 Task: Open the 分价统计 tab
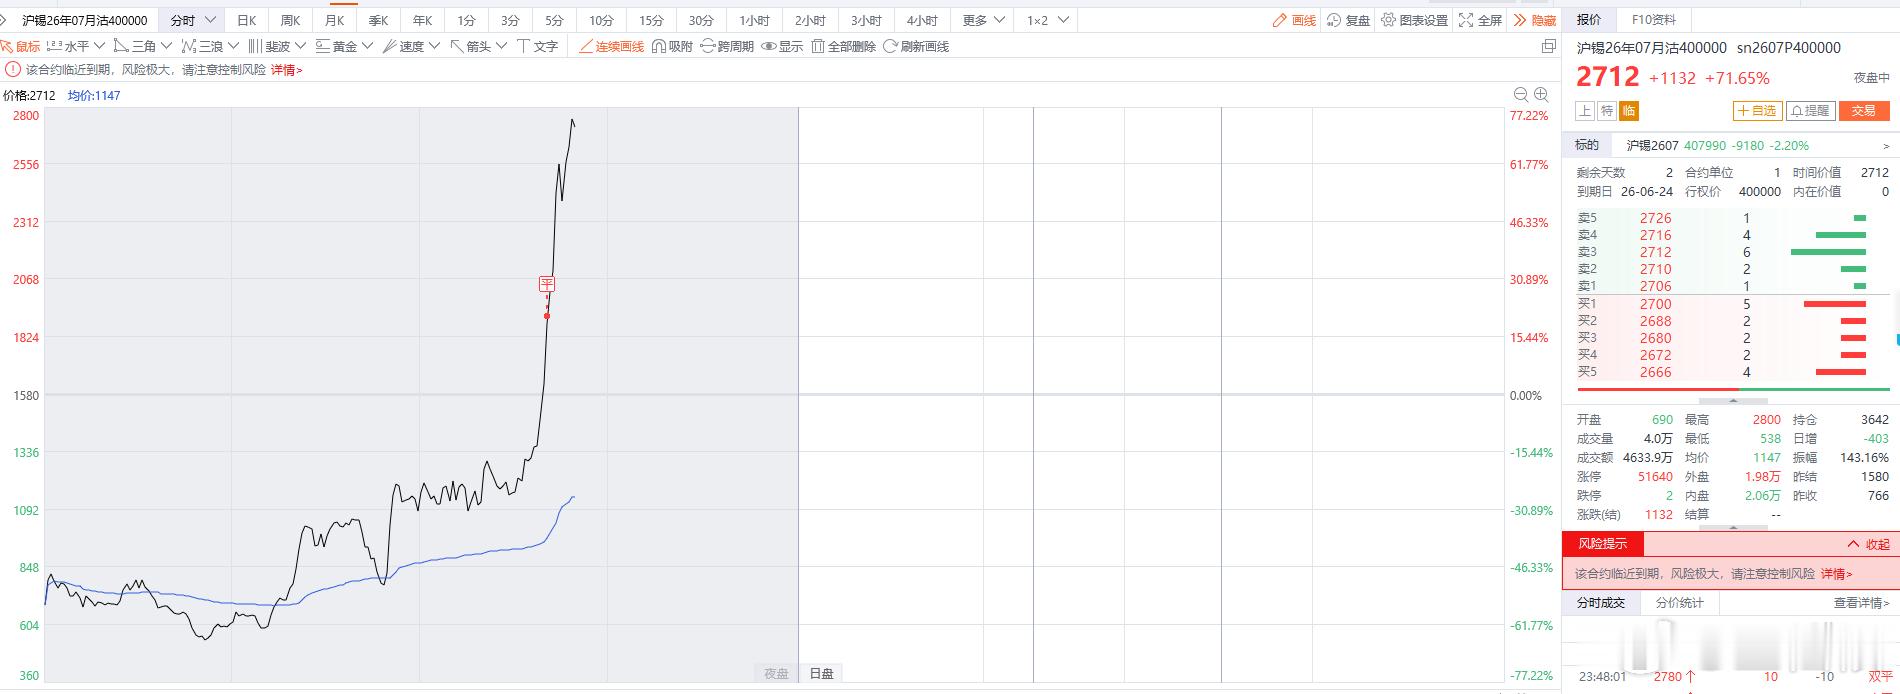point(1679,602)
